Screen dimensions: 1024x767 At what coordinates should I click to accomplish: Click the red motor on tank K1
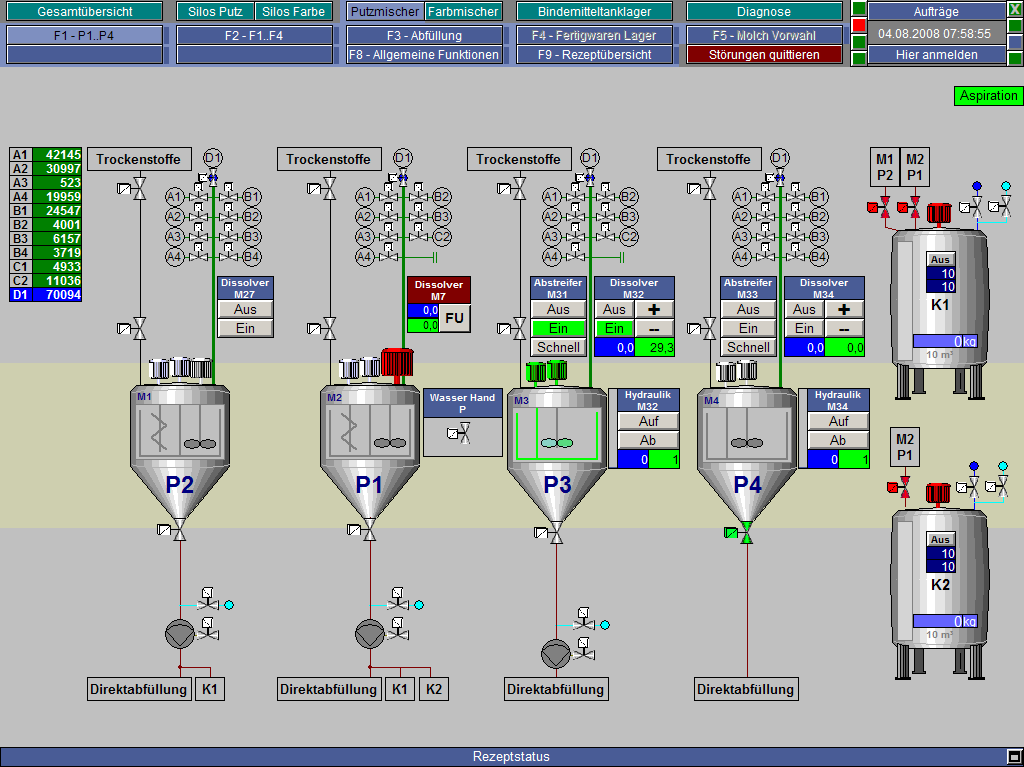[938, 212]
